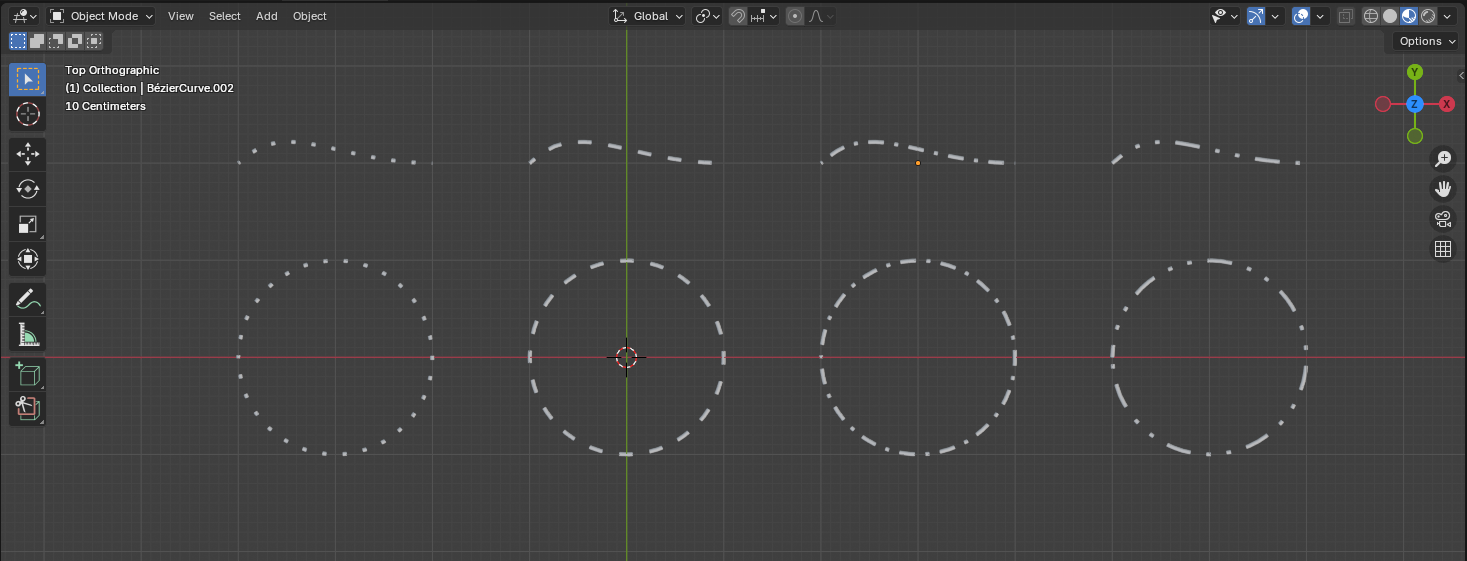Click the 3D cursor at origin
The height and width of the screenshot is (561, 1467).
coord(627,357)
